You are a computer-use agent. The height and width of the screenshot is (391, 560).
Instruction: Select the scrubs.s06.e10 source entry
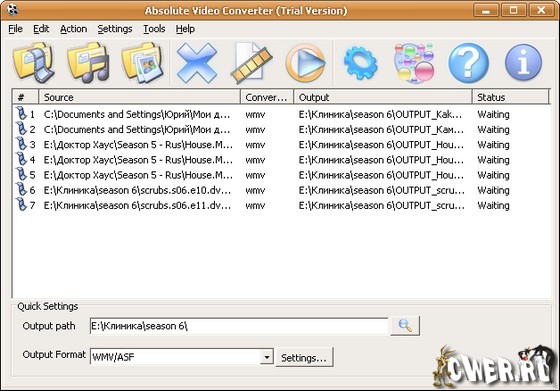tap(137, 190)
